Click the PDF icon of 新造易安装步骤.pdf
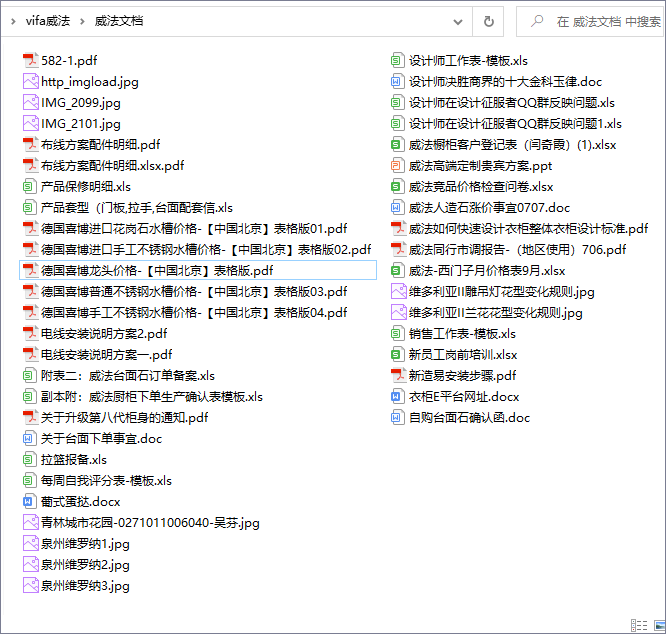Image resolution: width=666 pixels, height=634 pixels. point(398,375)
